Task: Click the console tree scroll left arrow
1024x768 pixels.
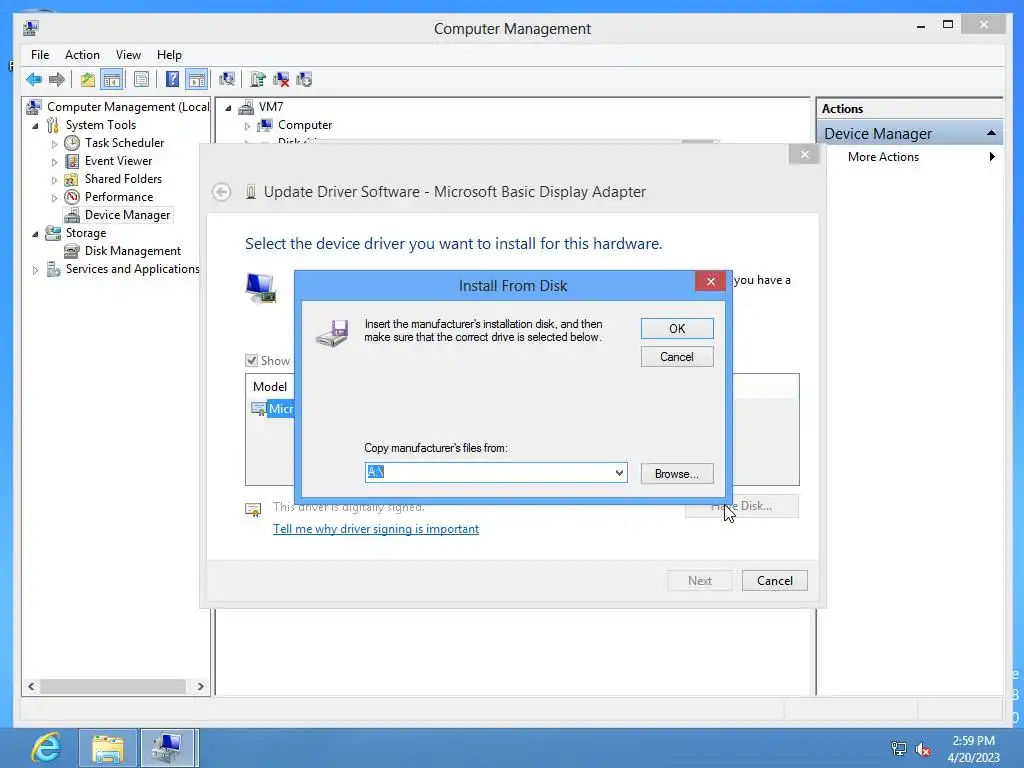Action: click(31, 686)
